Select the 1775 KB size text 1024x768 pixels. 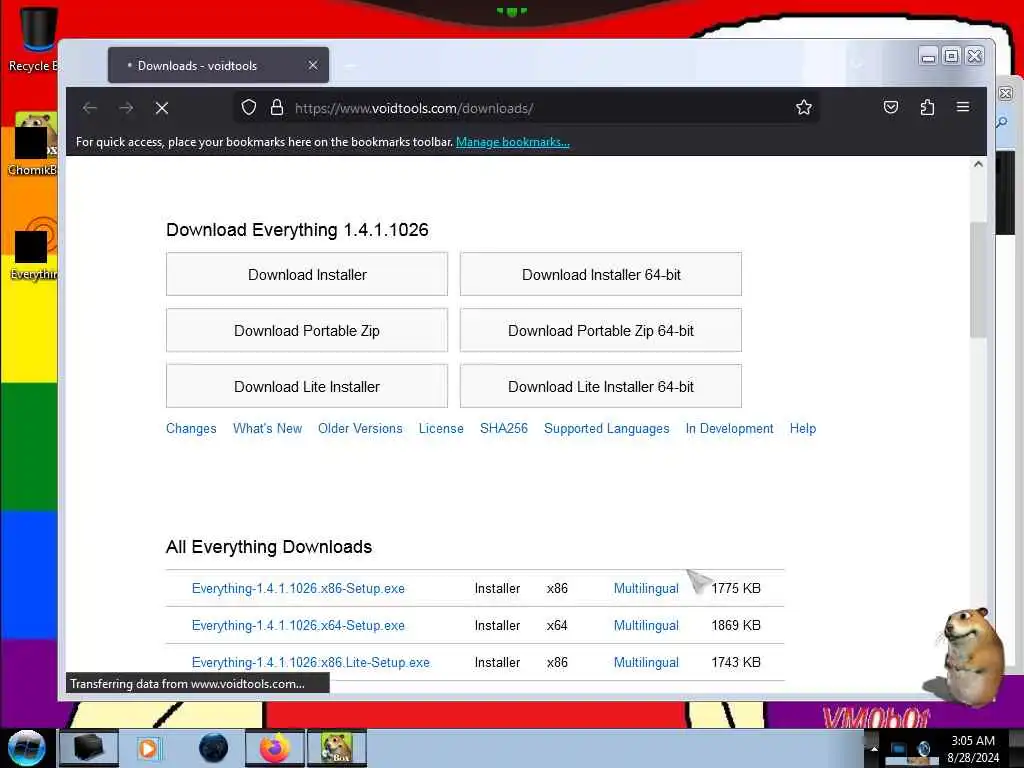tap(736, 588)
